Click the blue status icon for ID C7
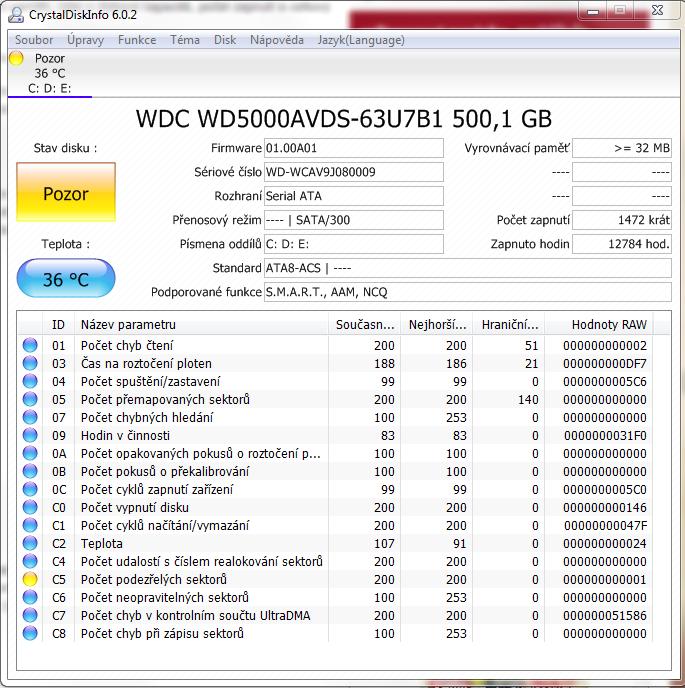 [30, 615]
